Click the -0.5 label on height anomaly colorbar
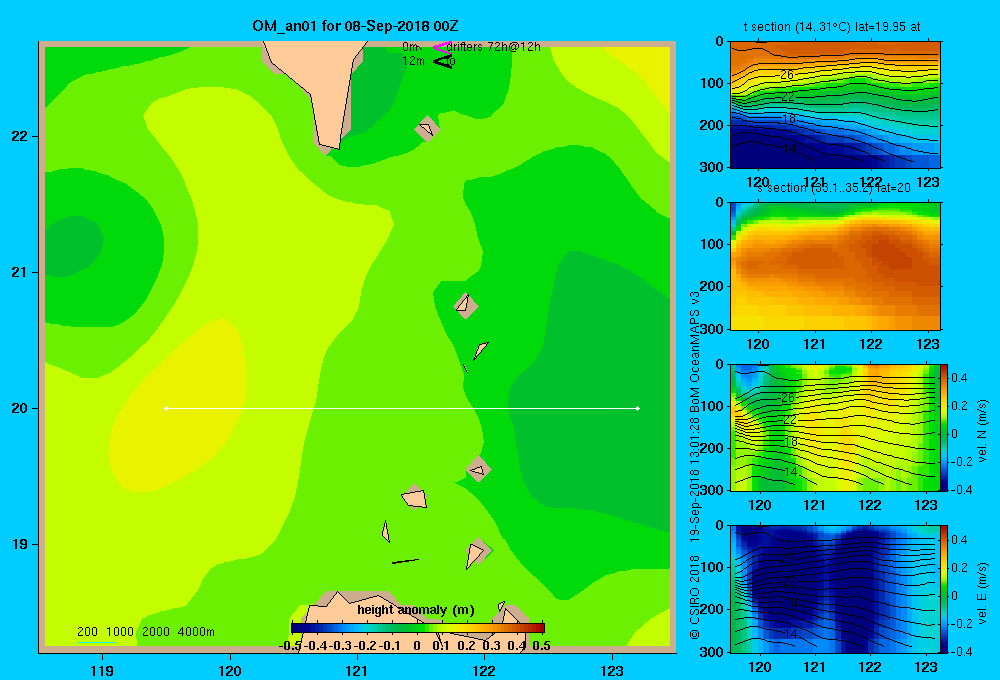Image resolution: width=1000 pixels, height=680 pixels. point(290,646)
